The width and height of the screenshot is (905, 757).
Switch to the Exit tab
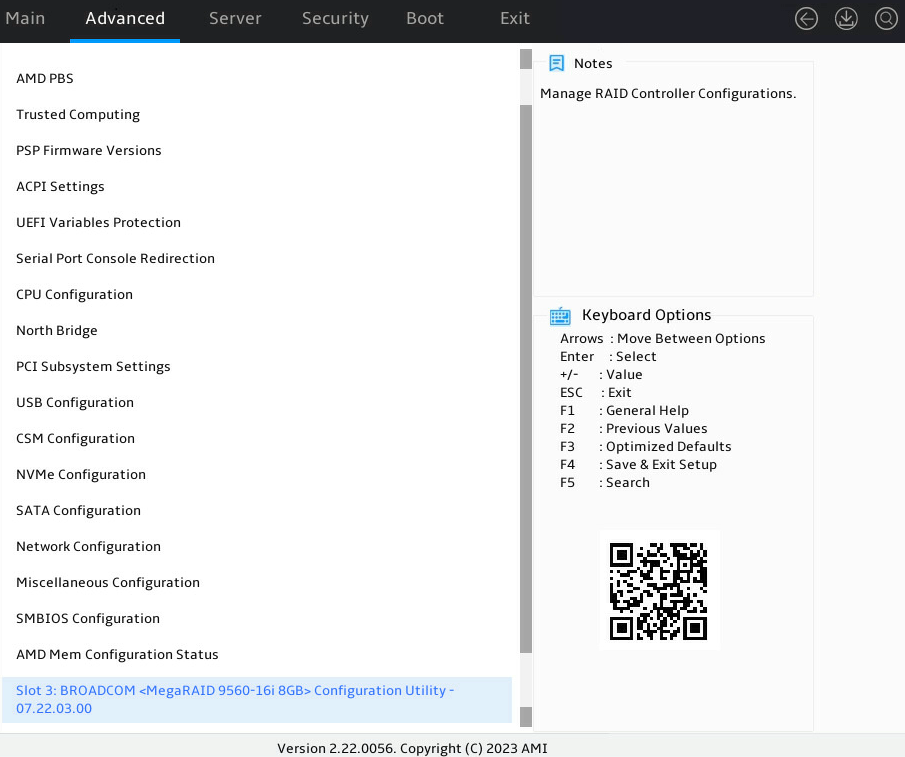click(x=515, y=18)
